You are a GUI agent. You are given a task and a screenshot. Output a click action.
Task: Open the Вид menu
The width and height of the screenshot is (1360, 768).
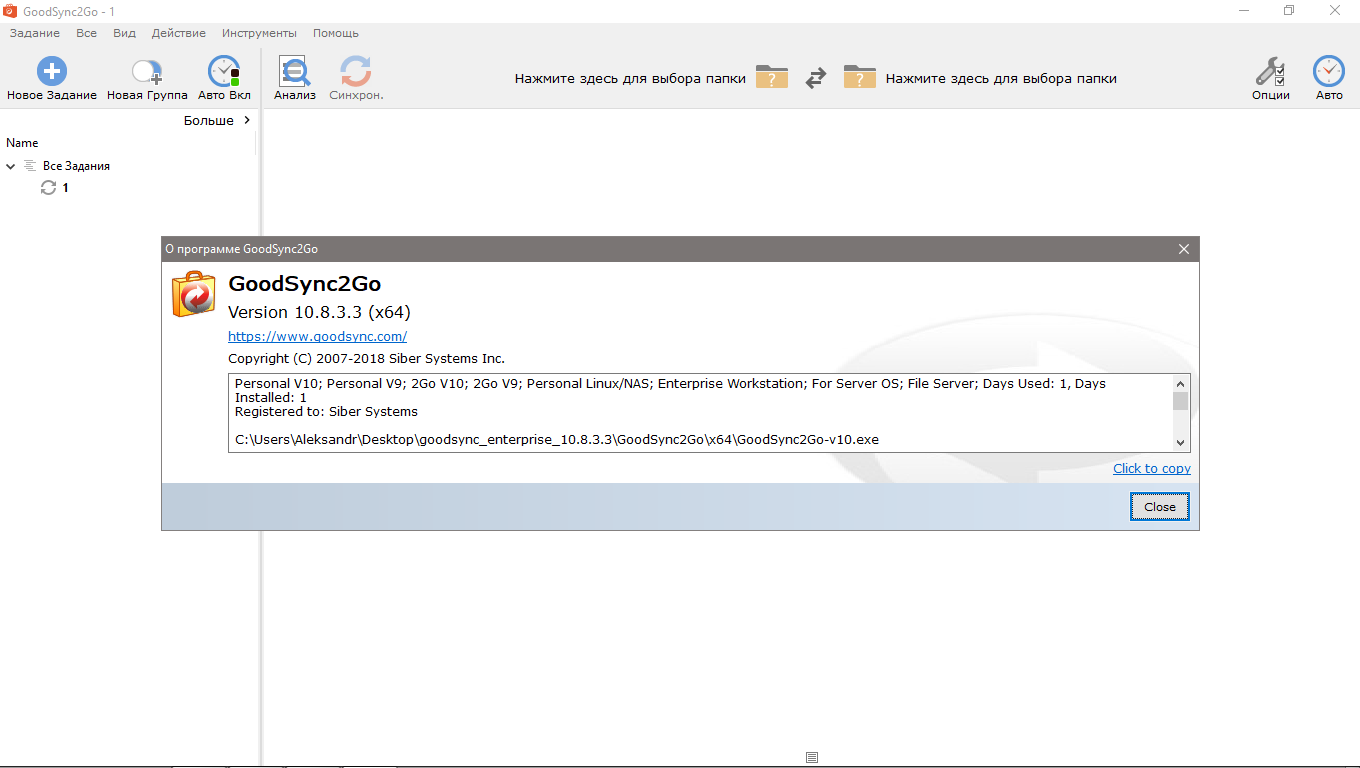[124, 33]
